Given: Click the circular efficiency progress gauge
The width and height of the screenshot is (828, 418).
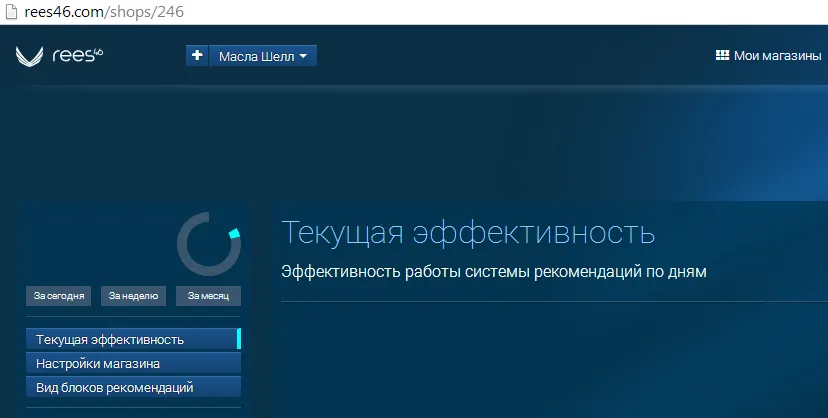Looking at the screenshot, I should tap(209, 244).
